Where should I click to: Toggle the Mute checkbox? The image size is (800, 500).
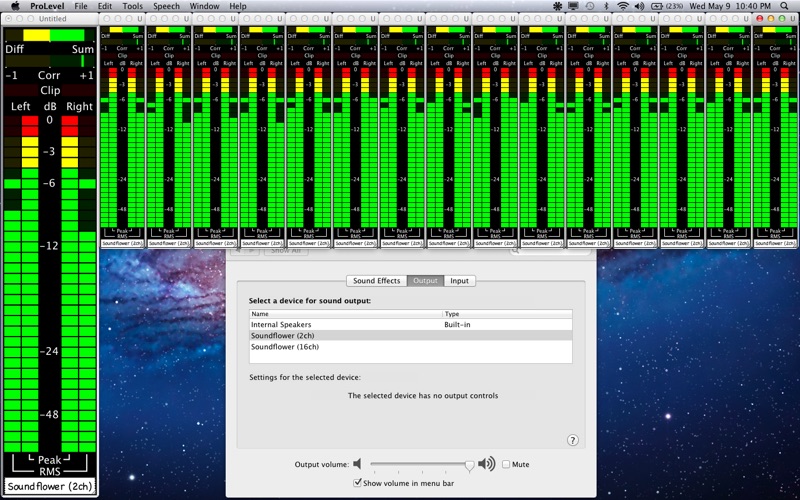point(506,464)
